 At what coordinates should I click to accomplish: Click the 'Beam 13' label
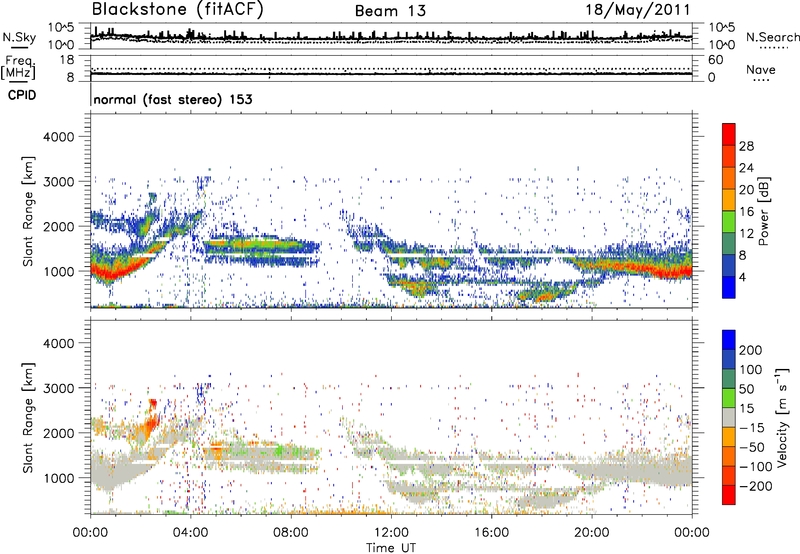click(390, 11)
